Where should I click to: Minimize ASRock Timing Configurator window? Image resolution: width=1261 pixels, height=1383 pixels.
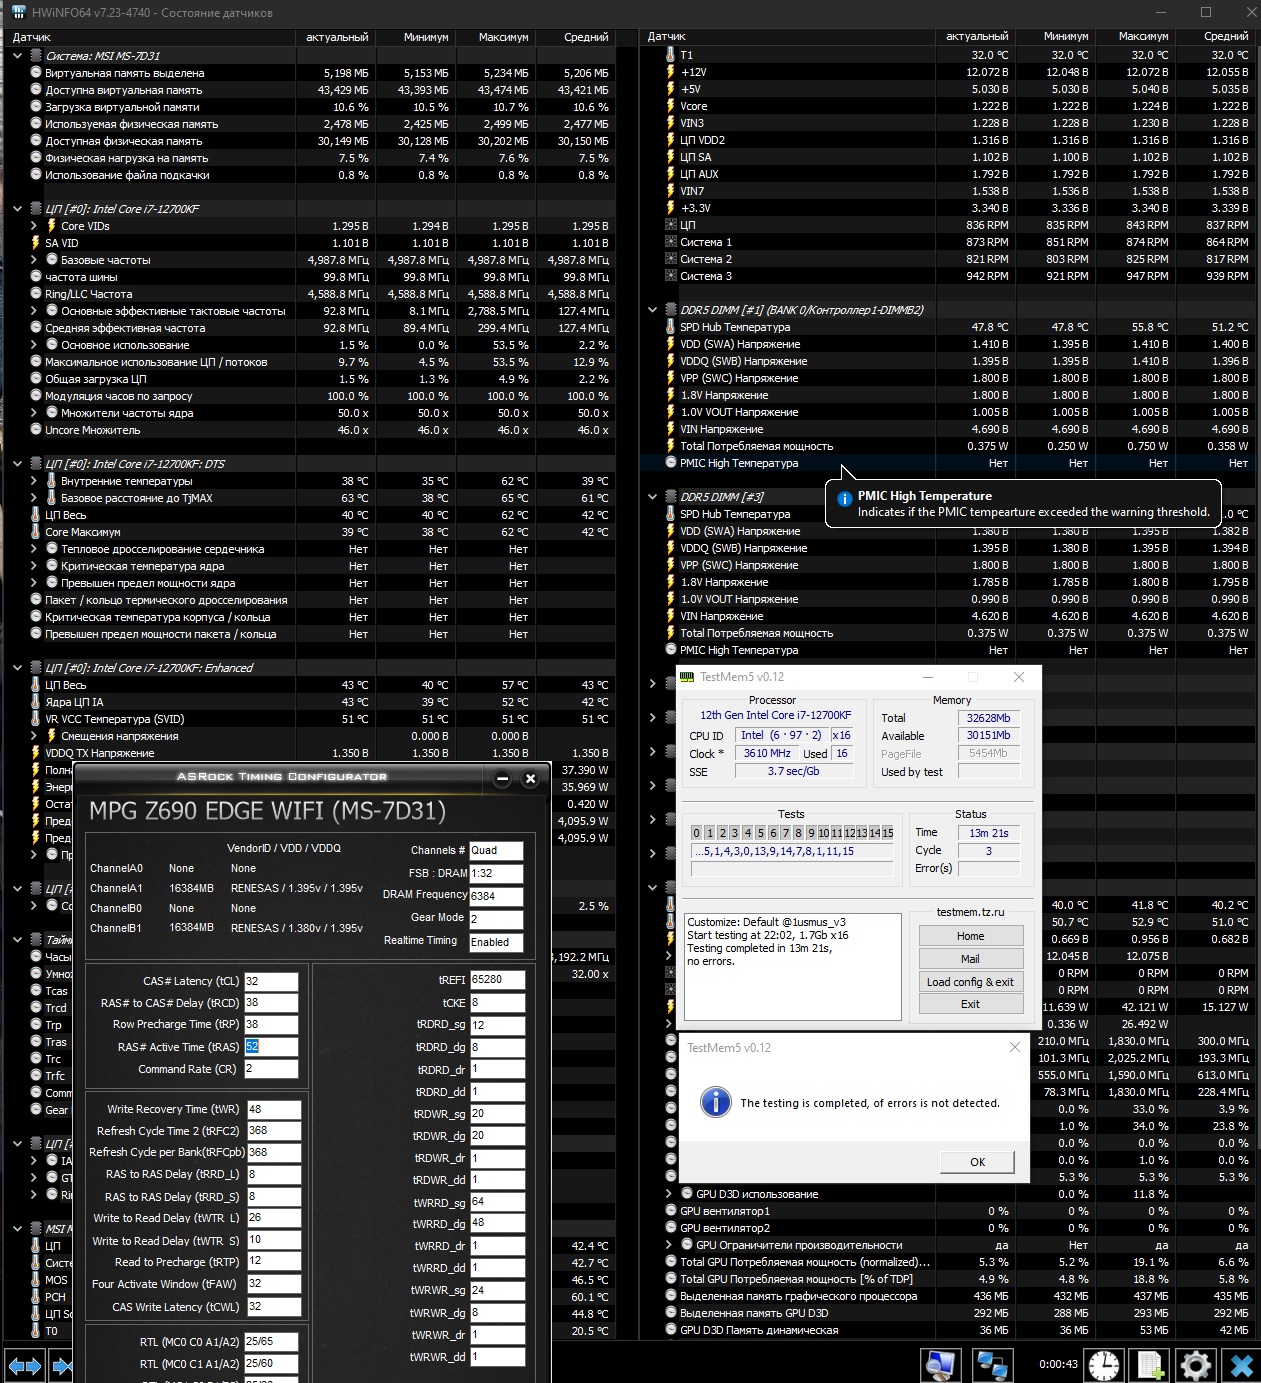point(502,778)
